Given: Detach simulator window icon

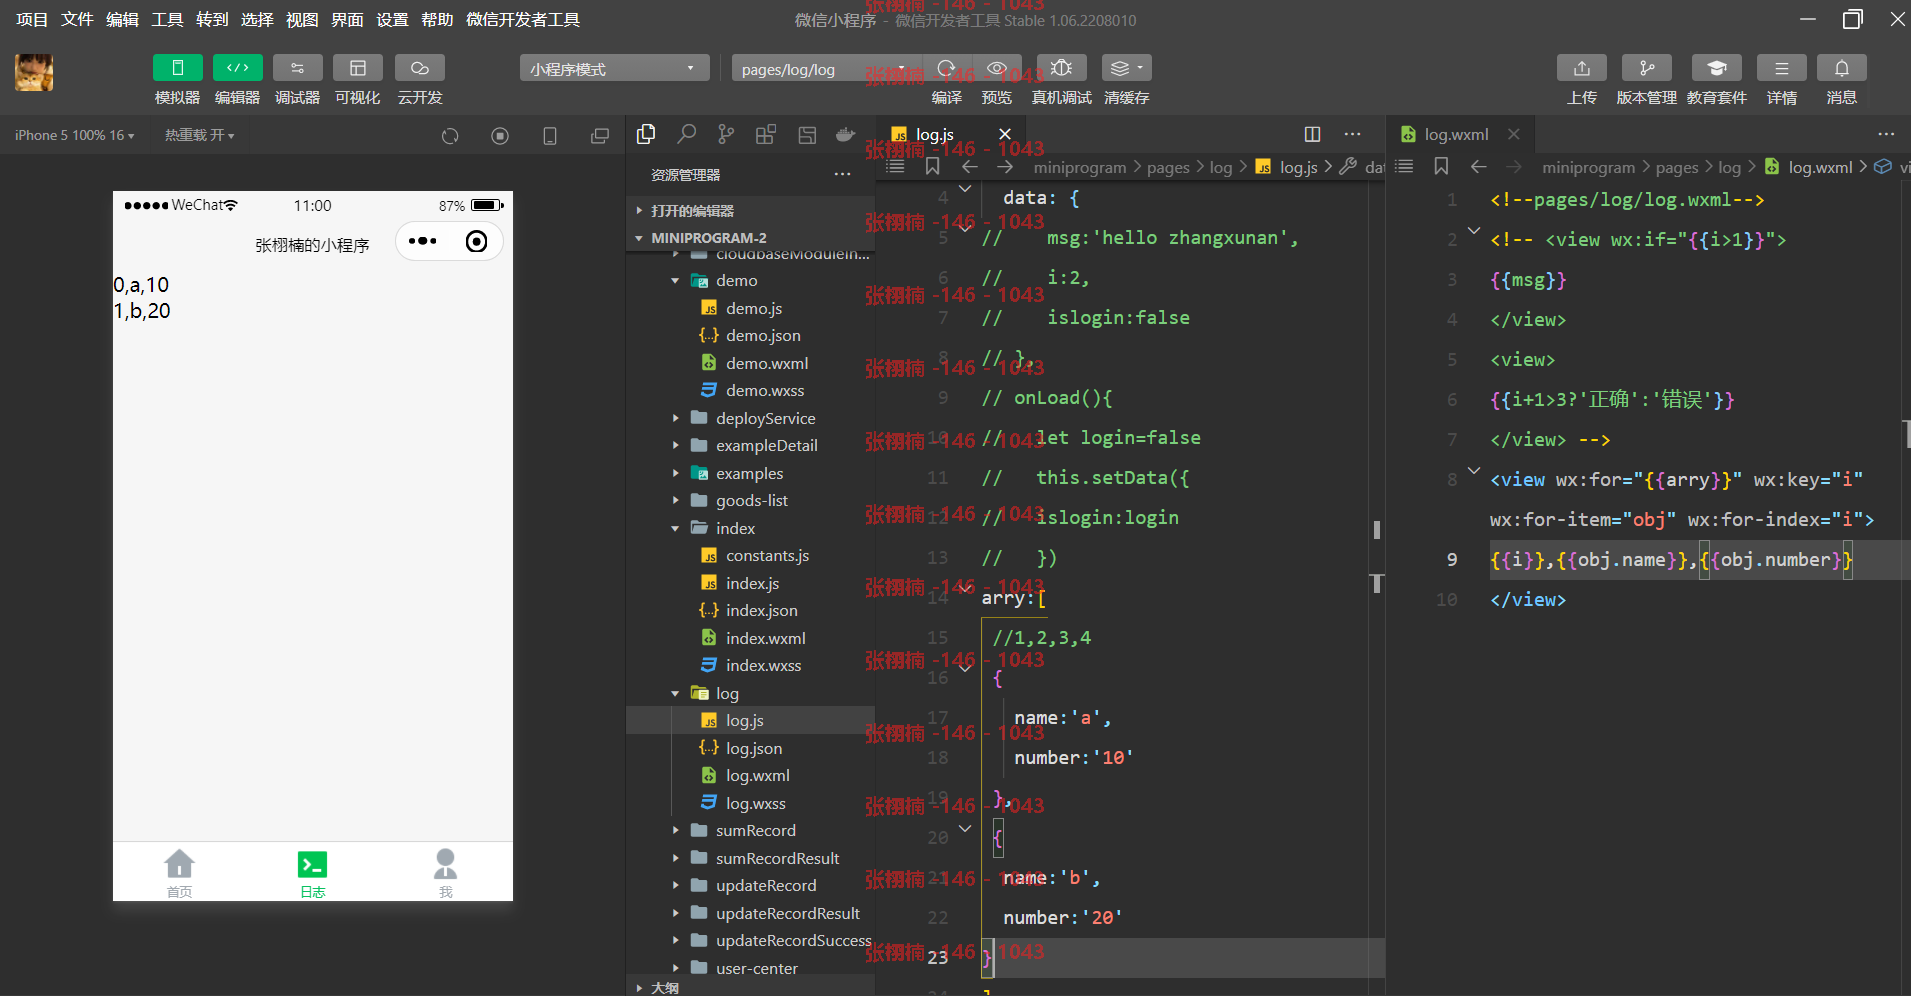Looking at the screenshot, I should [x=600, y=135].
